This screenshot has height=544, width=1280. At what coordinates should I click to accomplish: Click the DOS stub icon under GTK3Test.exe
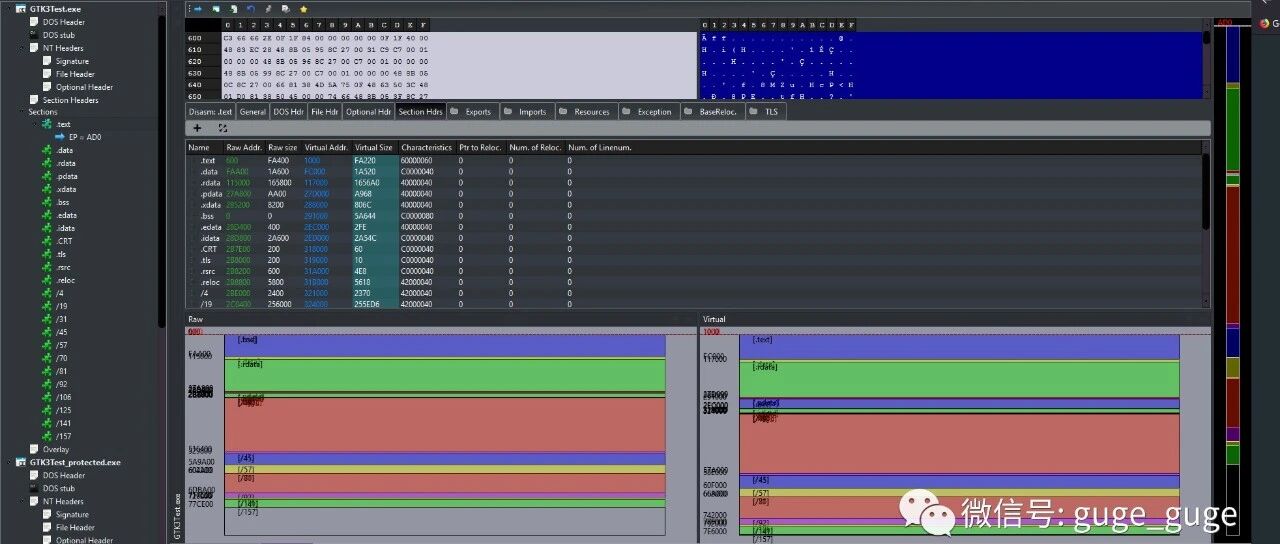click(x=34, y=35)
